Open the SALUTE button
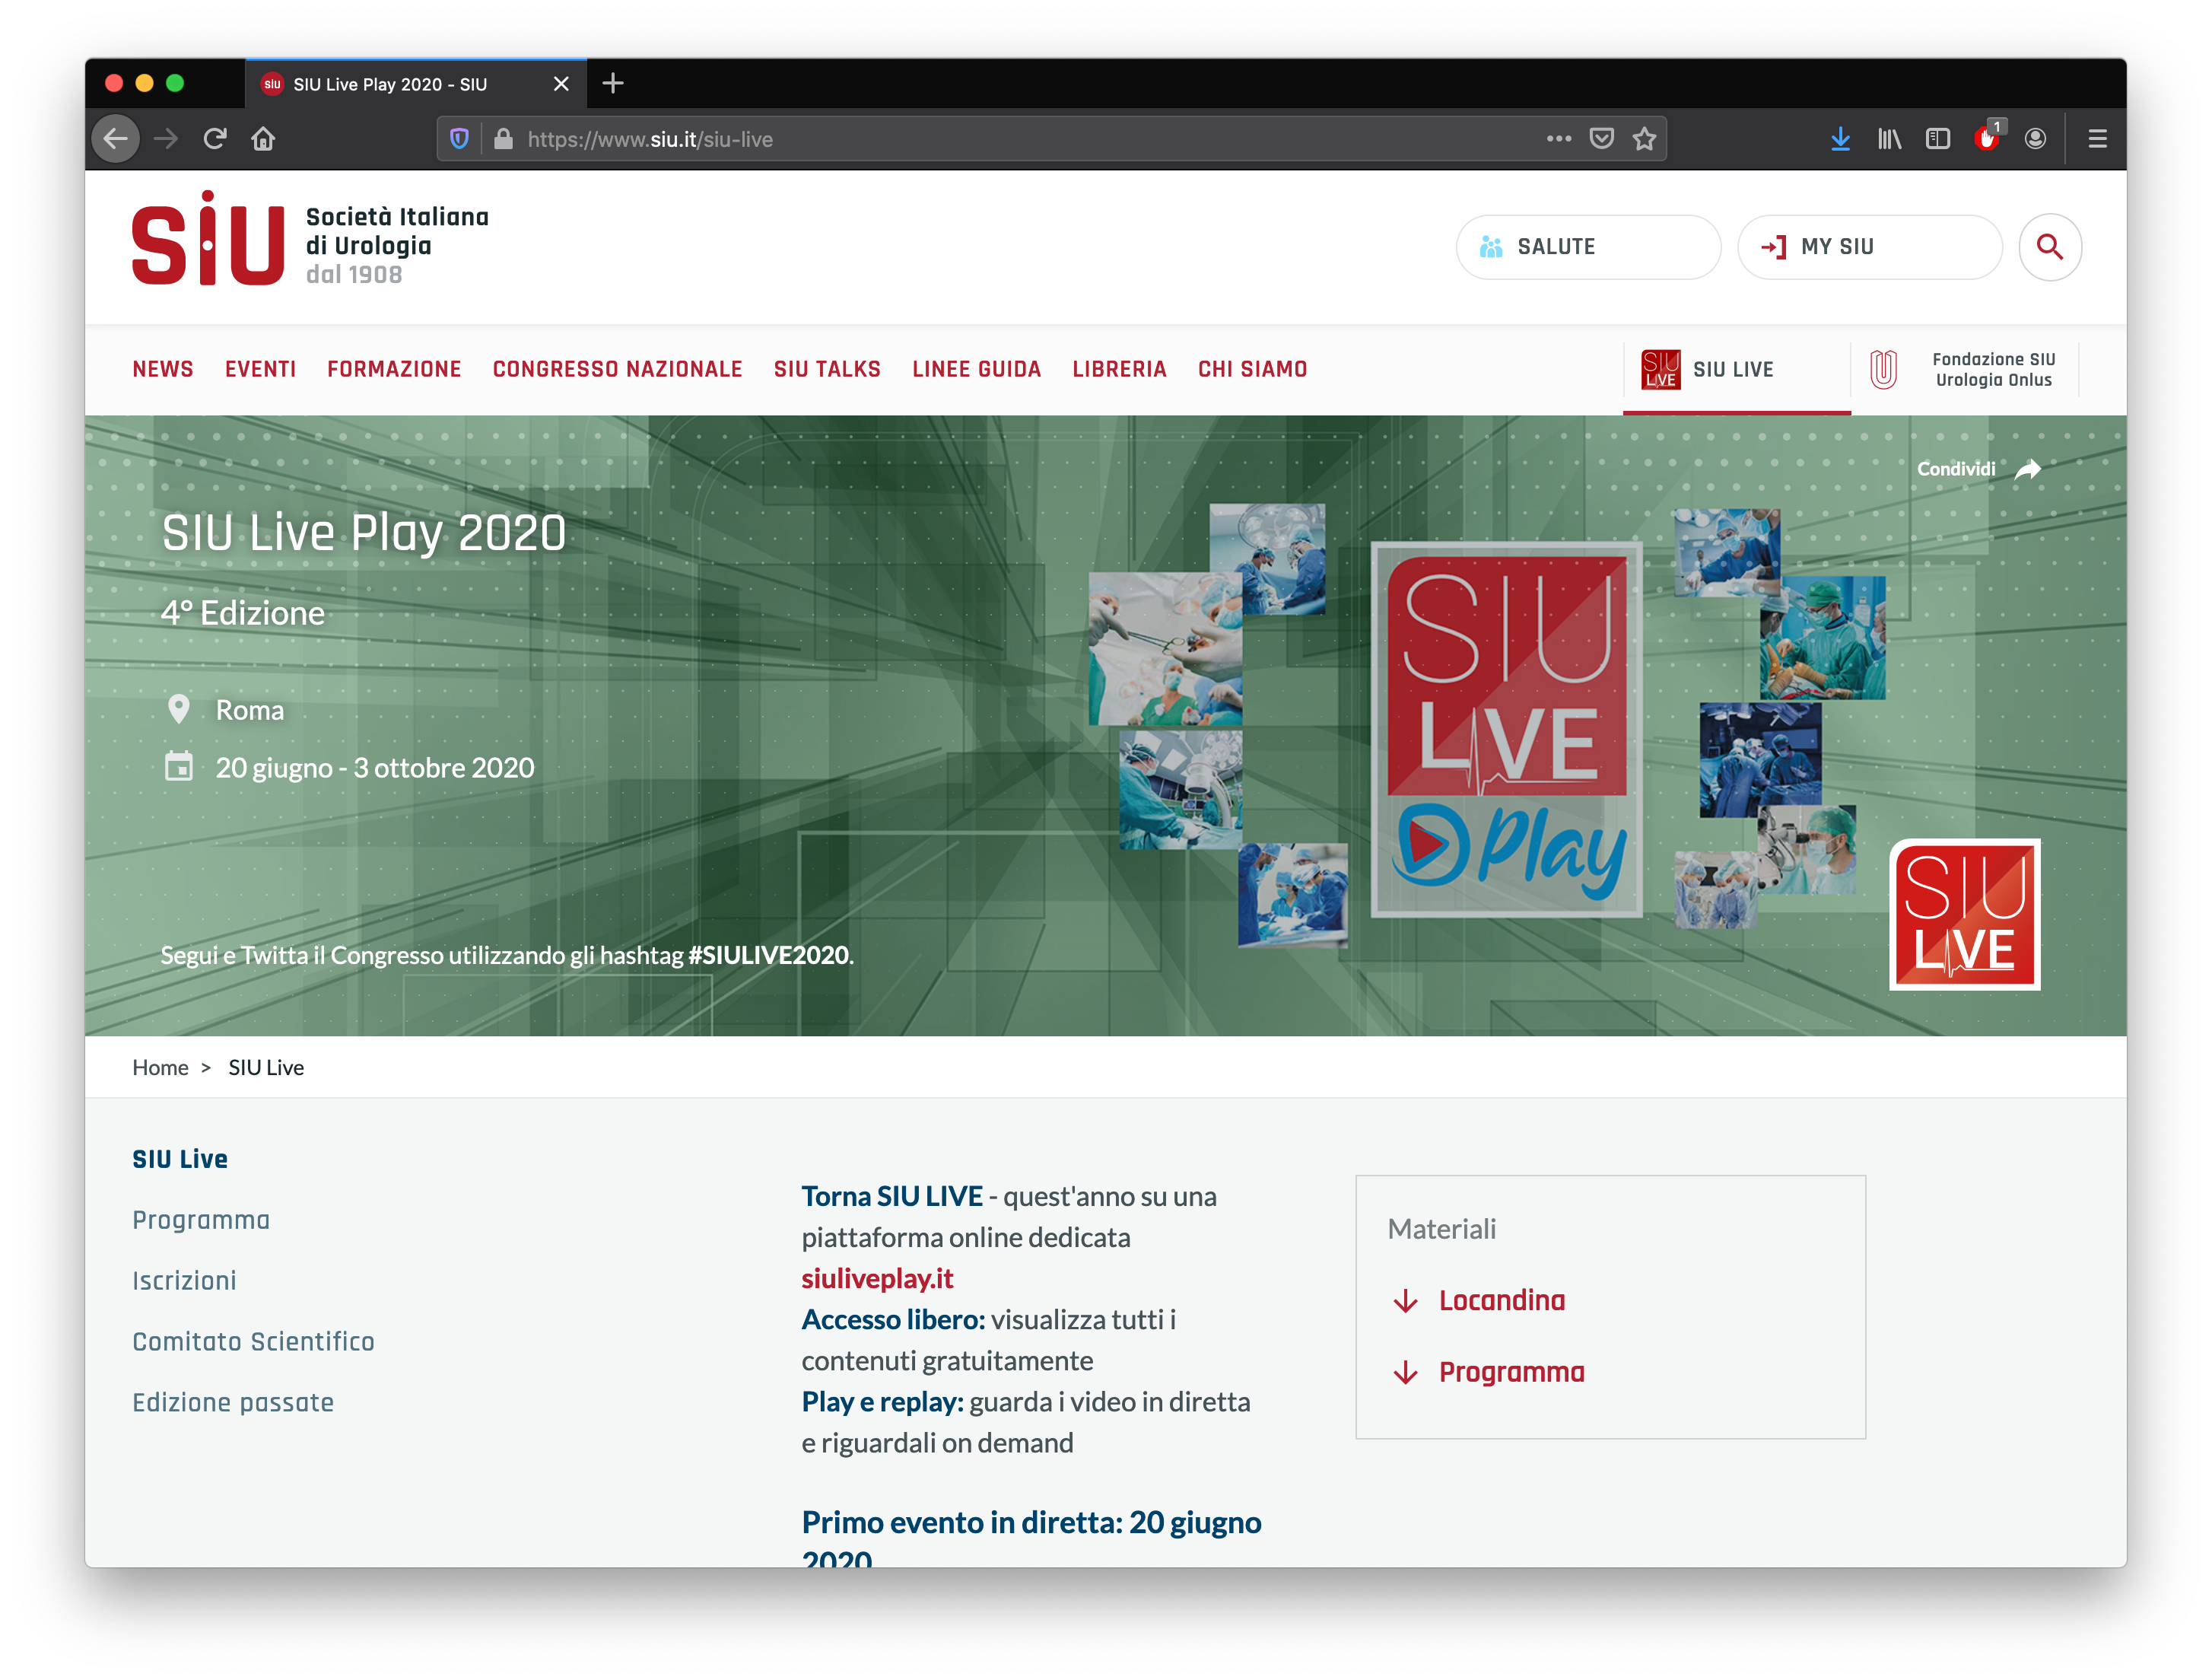Viewport: 2212px width, 1680px height. point(1588,247)
